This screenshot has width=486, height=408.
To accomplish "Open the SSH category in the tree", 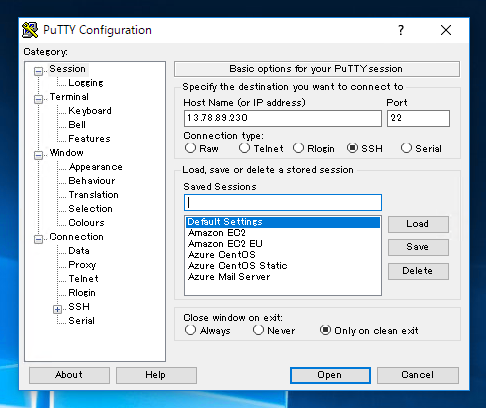I will point(79,307).
